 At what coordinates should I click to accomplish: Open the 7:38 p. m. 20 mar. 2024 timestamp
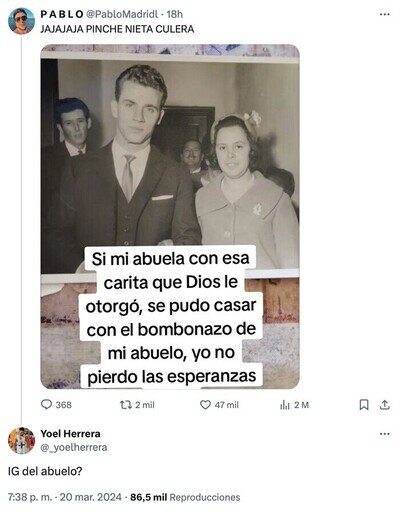pos(65,497)
